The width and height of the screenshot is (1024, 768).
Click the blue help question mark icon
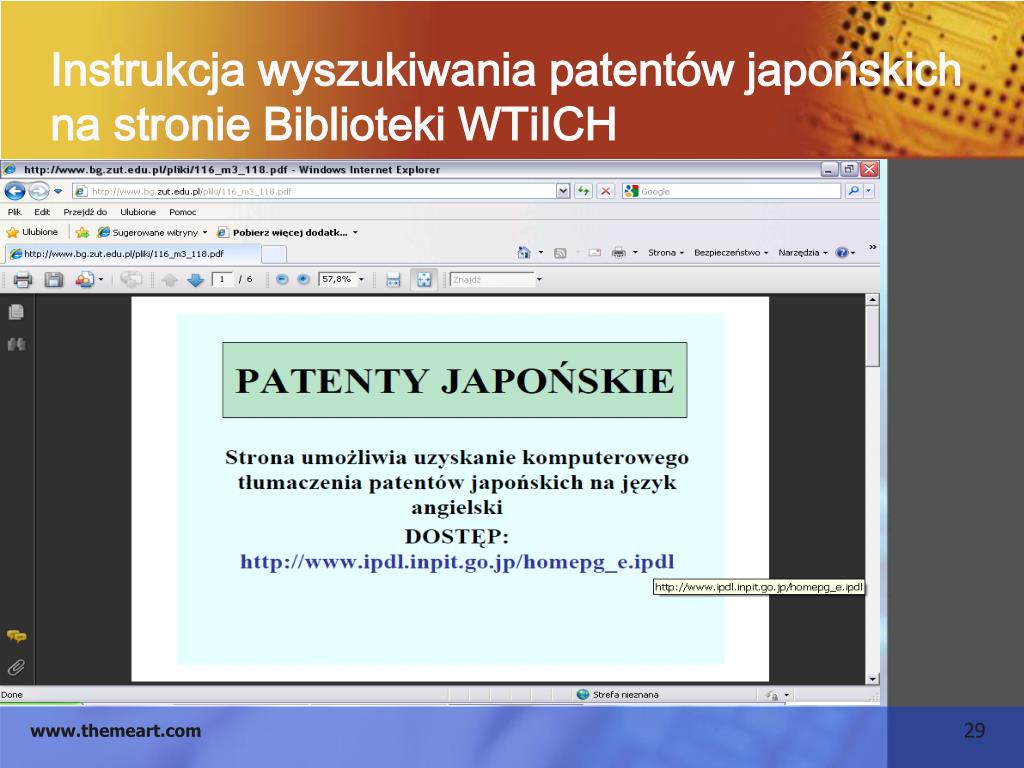click(x=842, y=253)
